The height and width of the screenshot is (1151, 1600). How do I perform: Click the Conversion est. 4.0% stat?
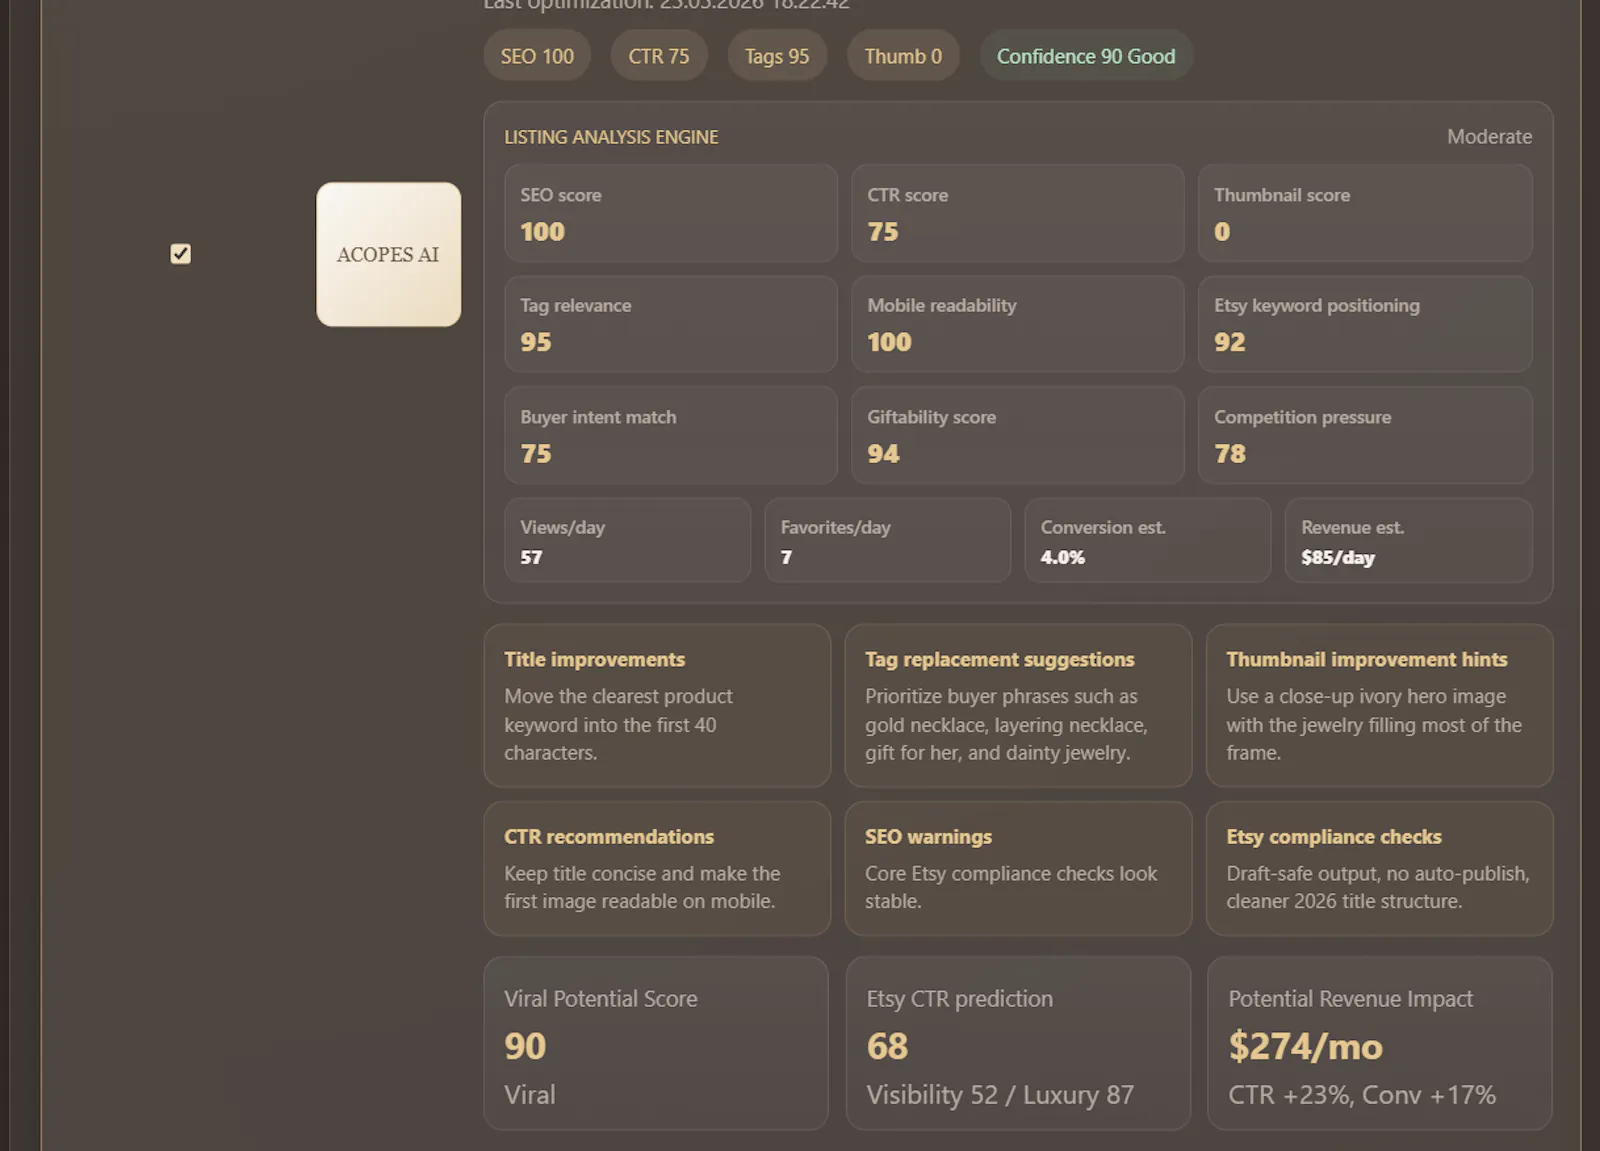[x=1148, y=540]
